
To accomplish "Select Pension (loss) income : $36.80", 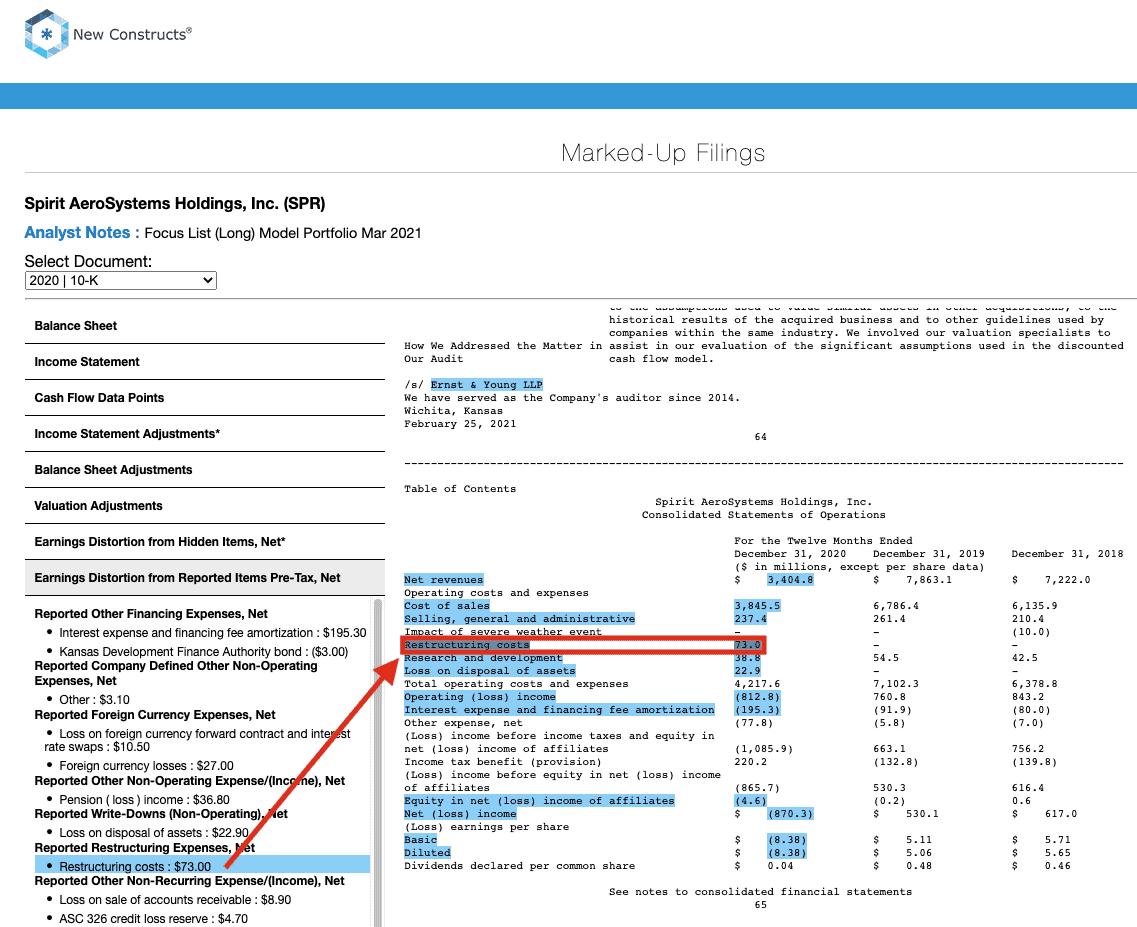I will click(144, 800).
